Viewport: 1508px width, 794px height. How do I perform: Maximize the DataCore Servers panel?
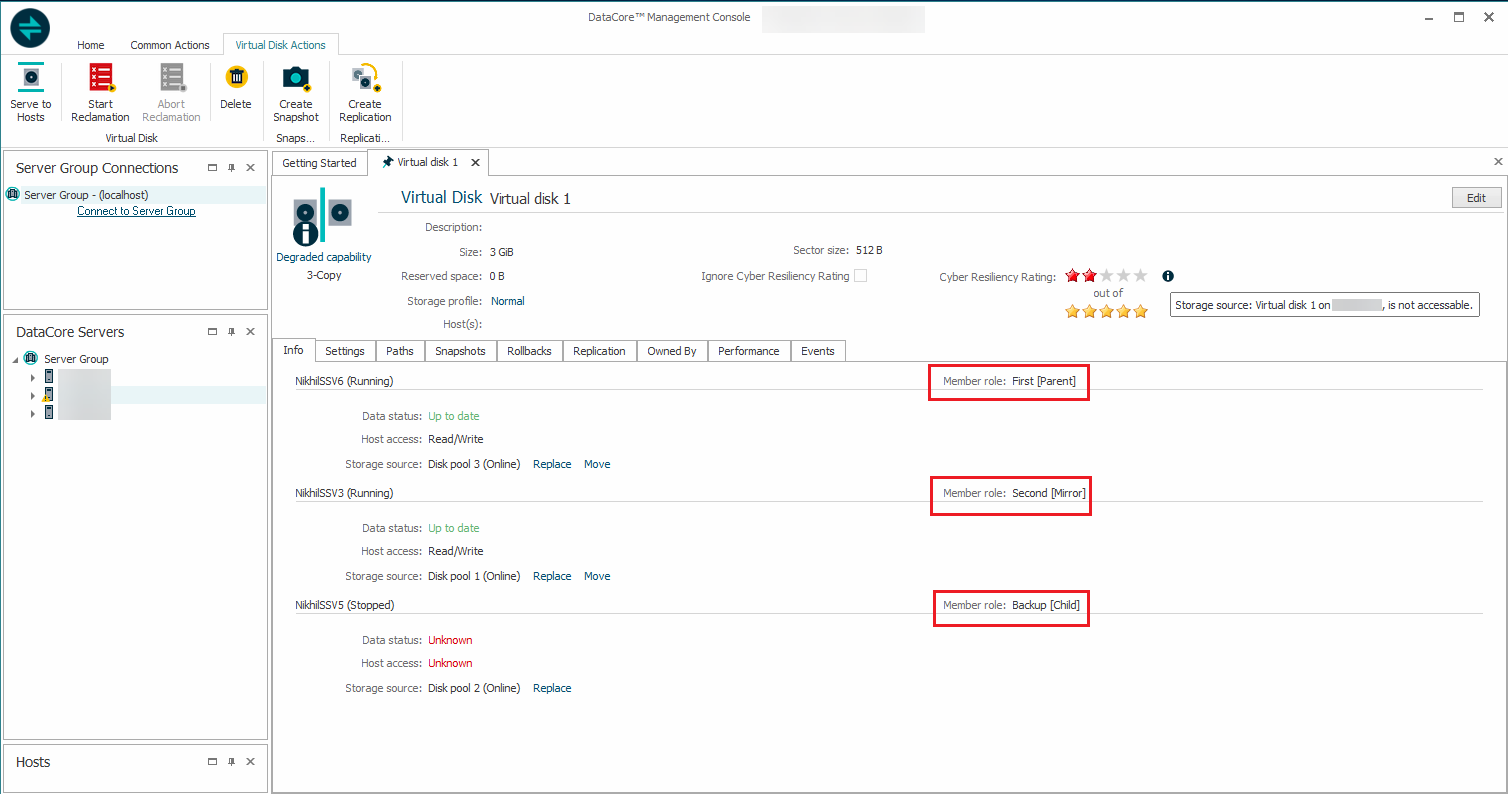pyautogui.click(x=212, y=332)
